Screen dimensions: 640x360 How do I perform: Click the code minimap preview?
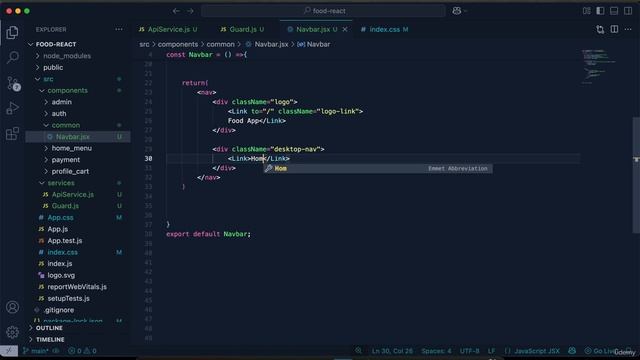pos(599,67)
